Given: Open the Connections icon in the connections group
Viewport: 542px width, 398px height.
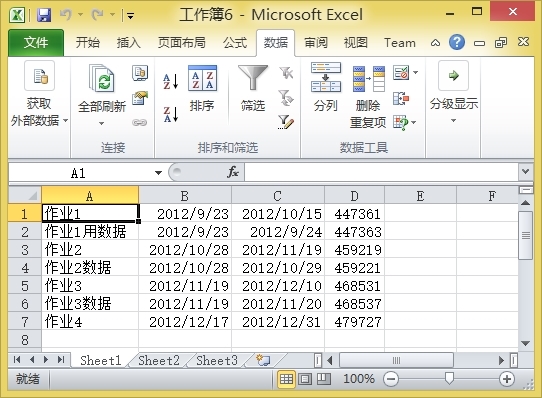Looking at the screenshot, I should [140, 73].
